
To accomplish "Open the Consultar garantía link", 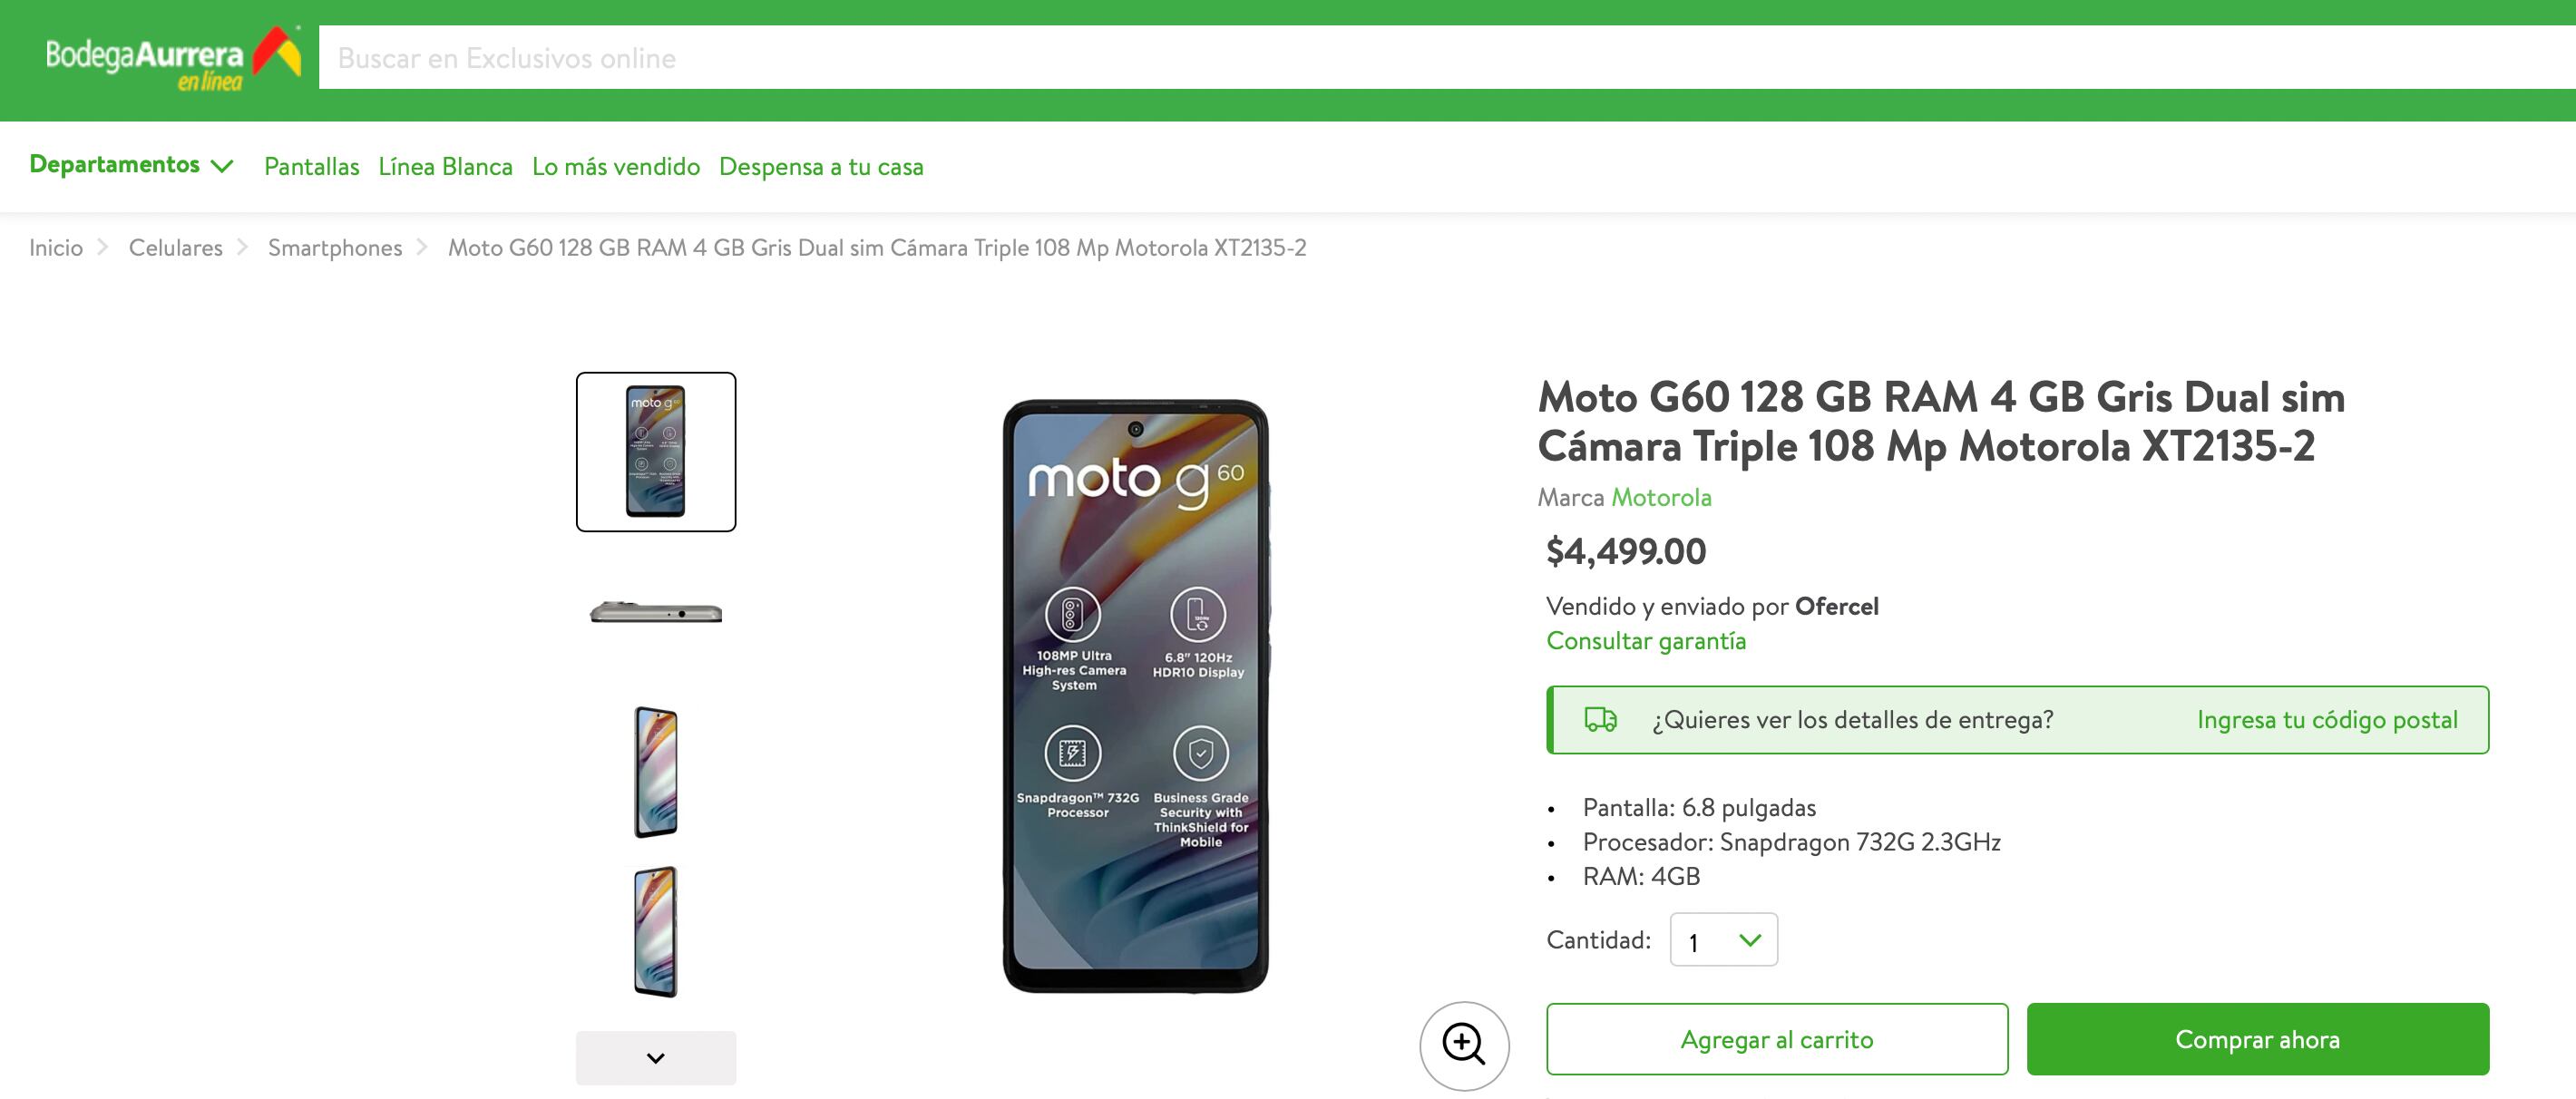I will [x=1646, y=641].
